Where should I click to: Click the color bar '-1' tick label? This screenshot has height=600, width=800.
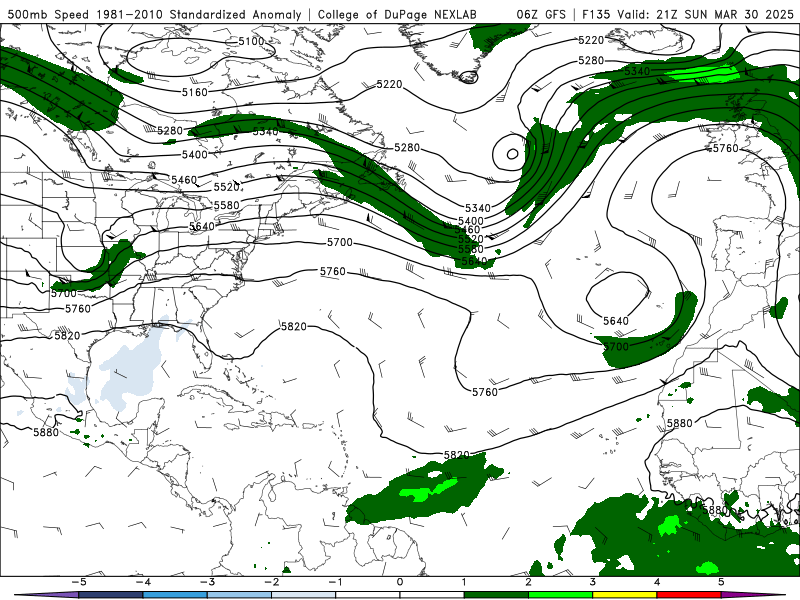335,582
